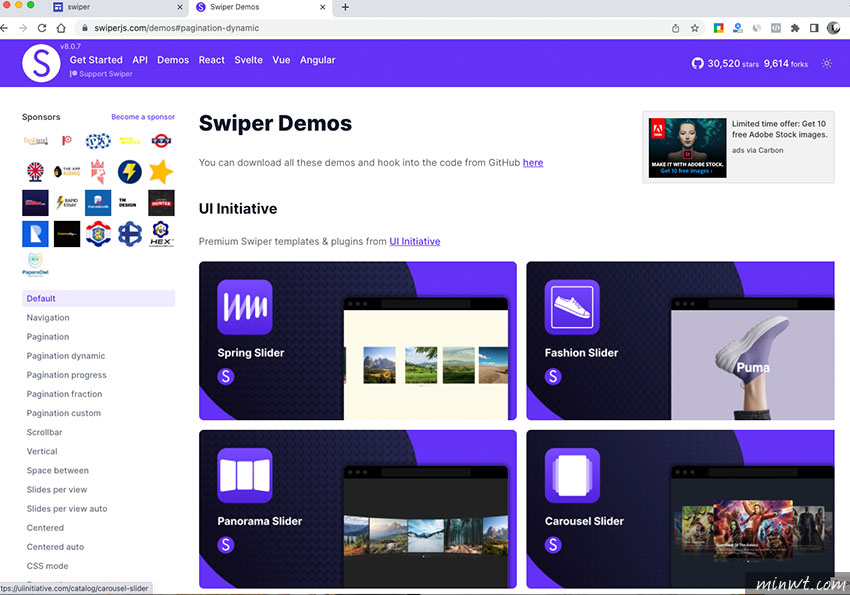The height and width of the screenshot is (595, 850).
Task: Click the Carousel Slider icon
Action: [x=572, y=475]
